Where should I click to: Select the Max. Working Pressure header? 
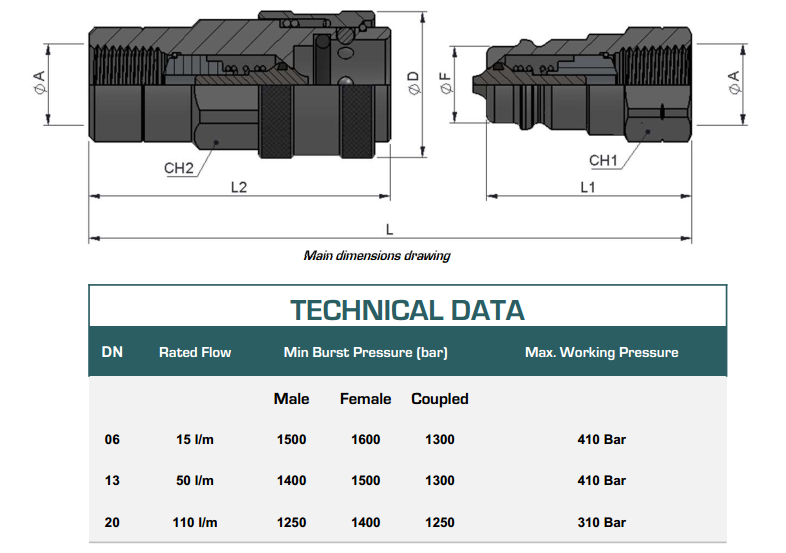pyautogui.click(x=601, y=352)
